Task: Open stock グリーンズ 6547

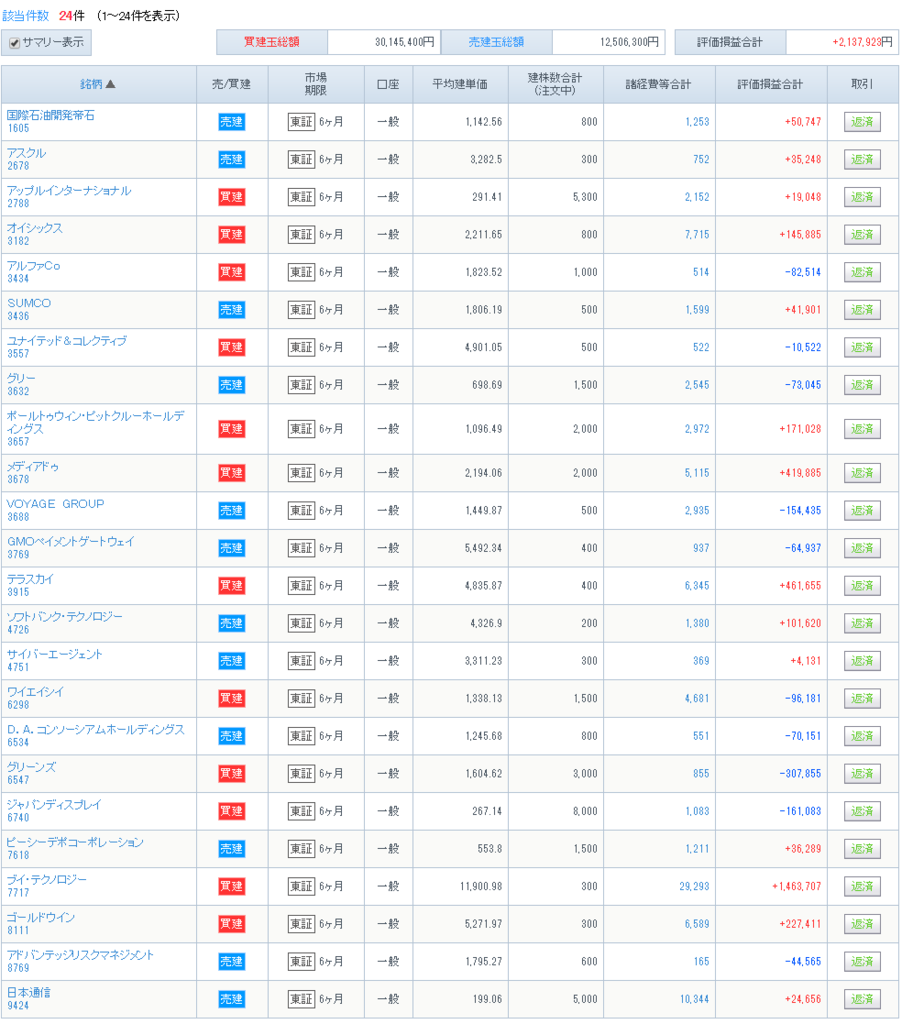Action: [x=31, y=773]
